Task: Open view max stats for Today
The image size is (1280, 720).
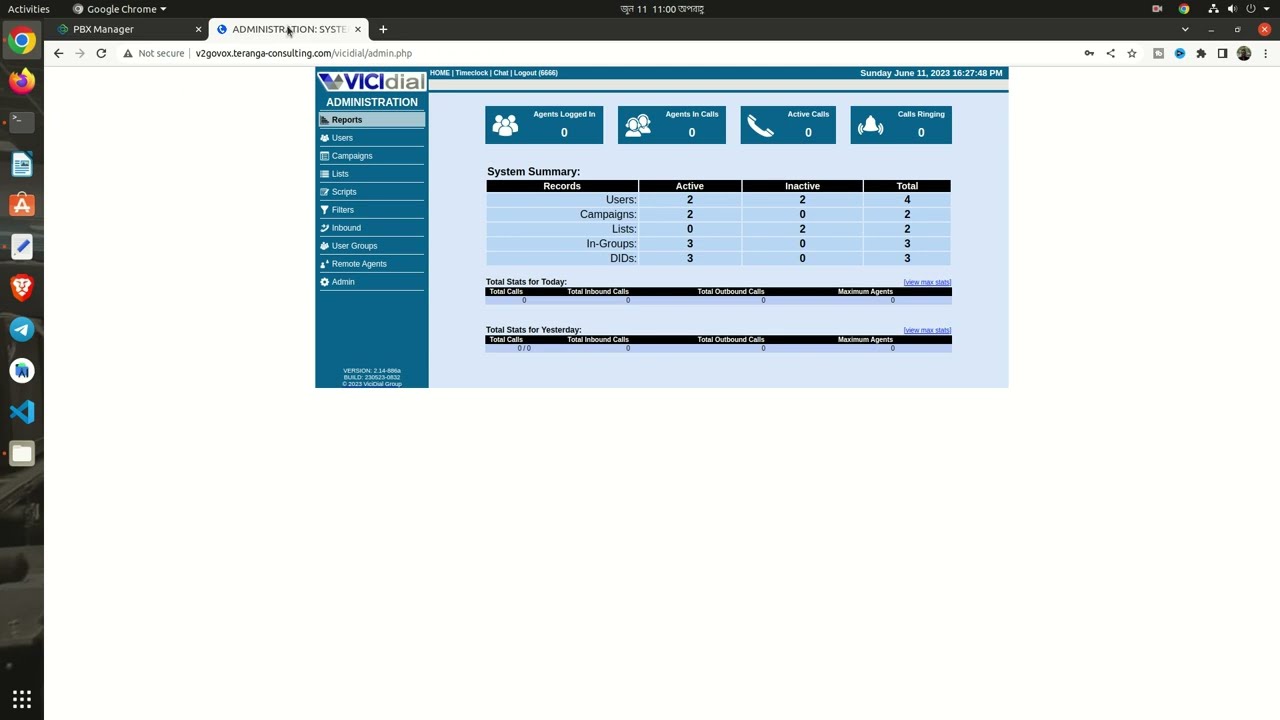Action: pos(927,282)
